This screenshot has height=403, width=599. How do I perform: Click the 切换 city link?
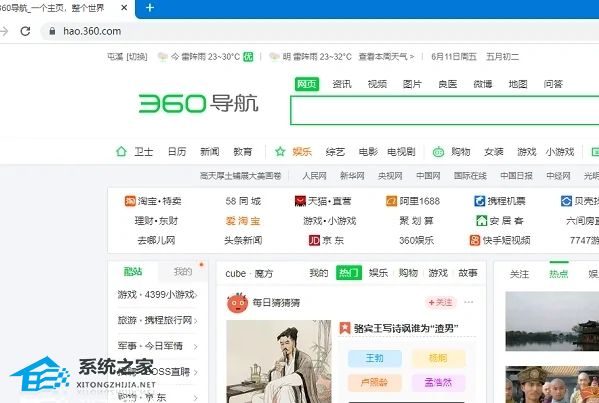137,57
